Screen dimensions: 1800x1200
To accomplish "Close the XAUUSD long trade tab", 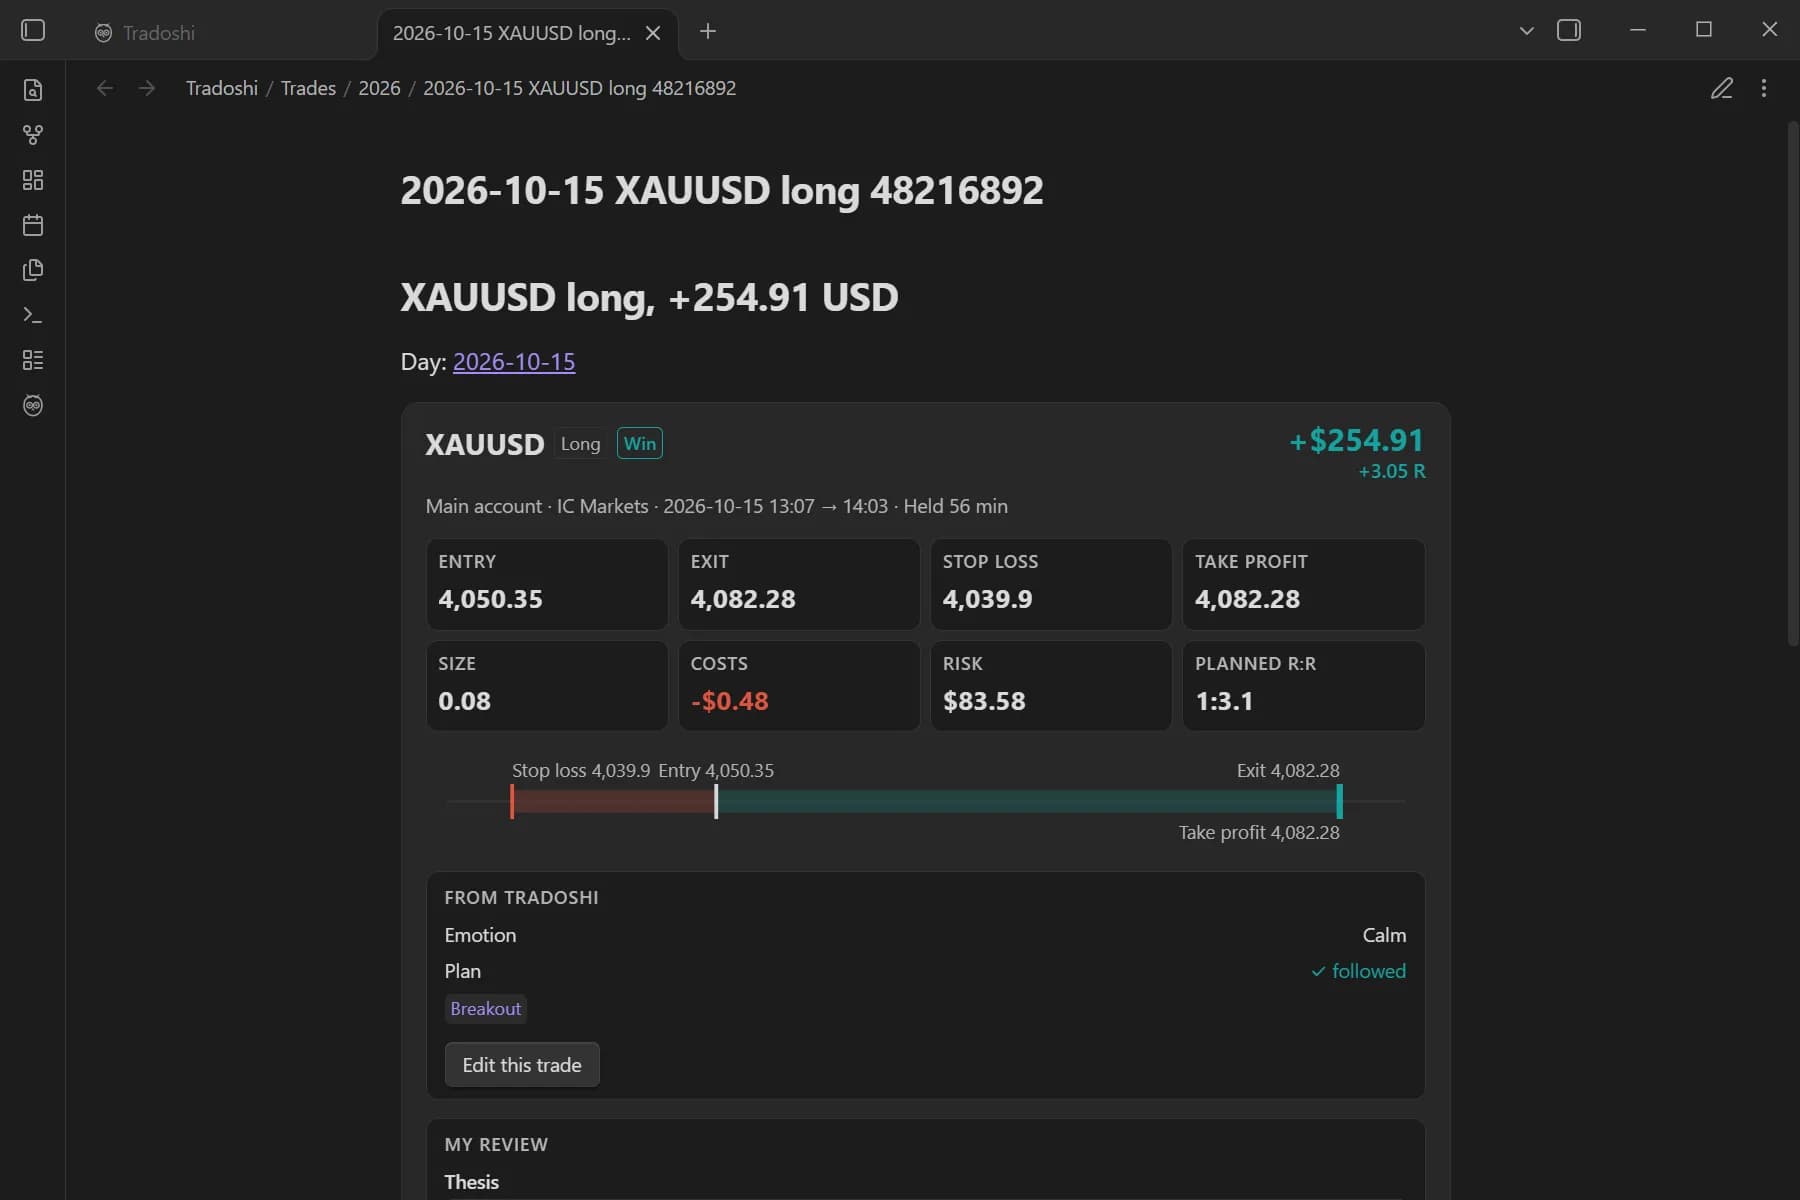I will coord(653,33).
